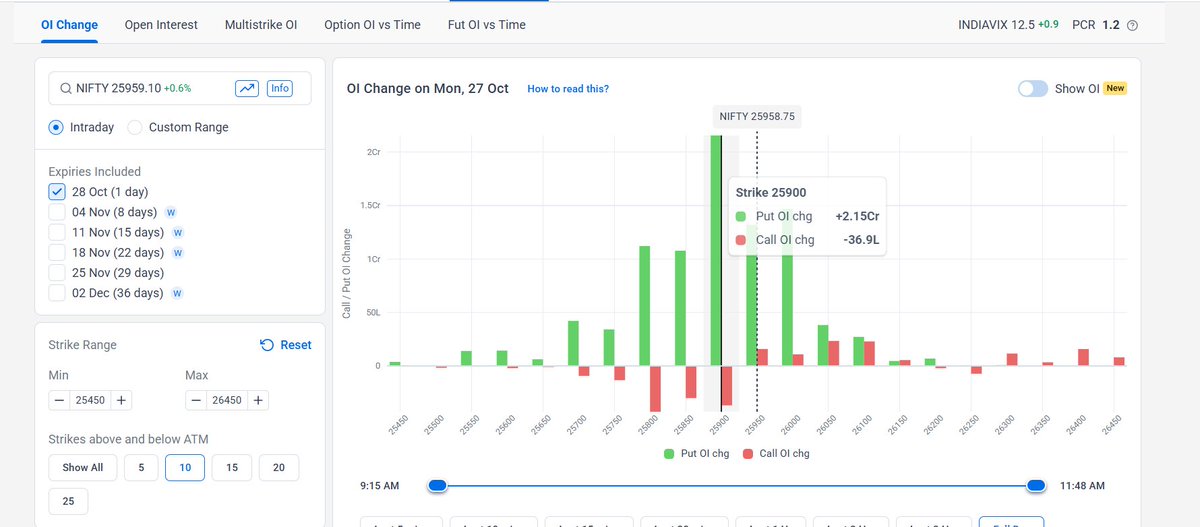Check the 25 Nov (29 days) expiry
Image resolution: width=1200 pixels, height=527 pixels.
tap(57, 273)
